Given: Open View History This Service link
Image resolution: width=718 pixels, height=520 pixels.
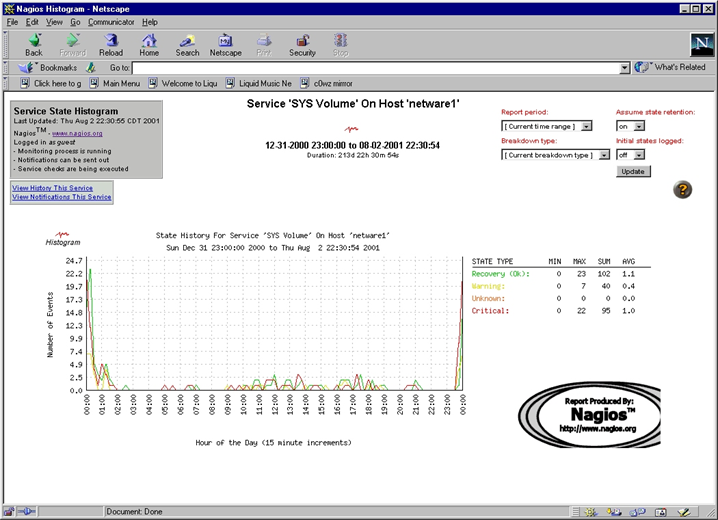Looking at the screenshot, I should [x=53, y=188].
